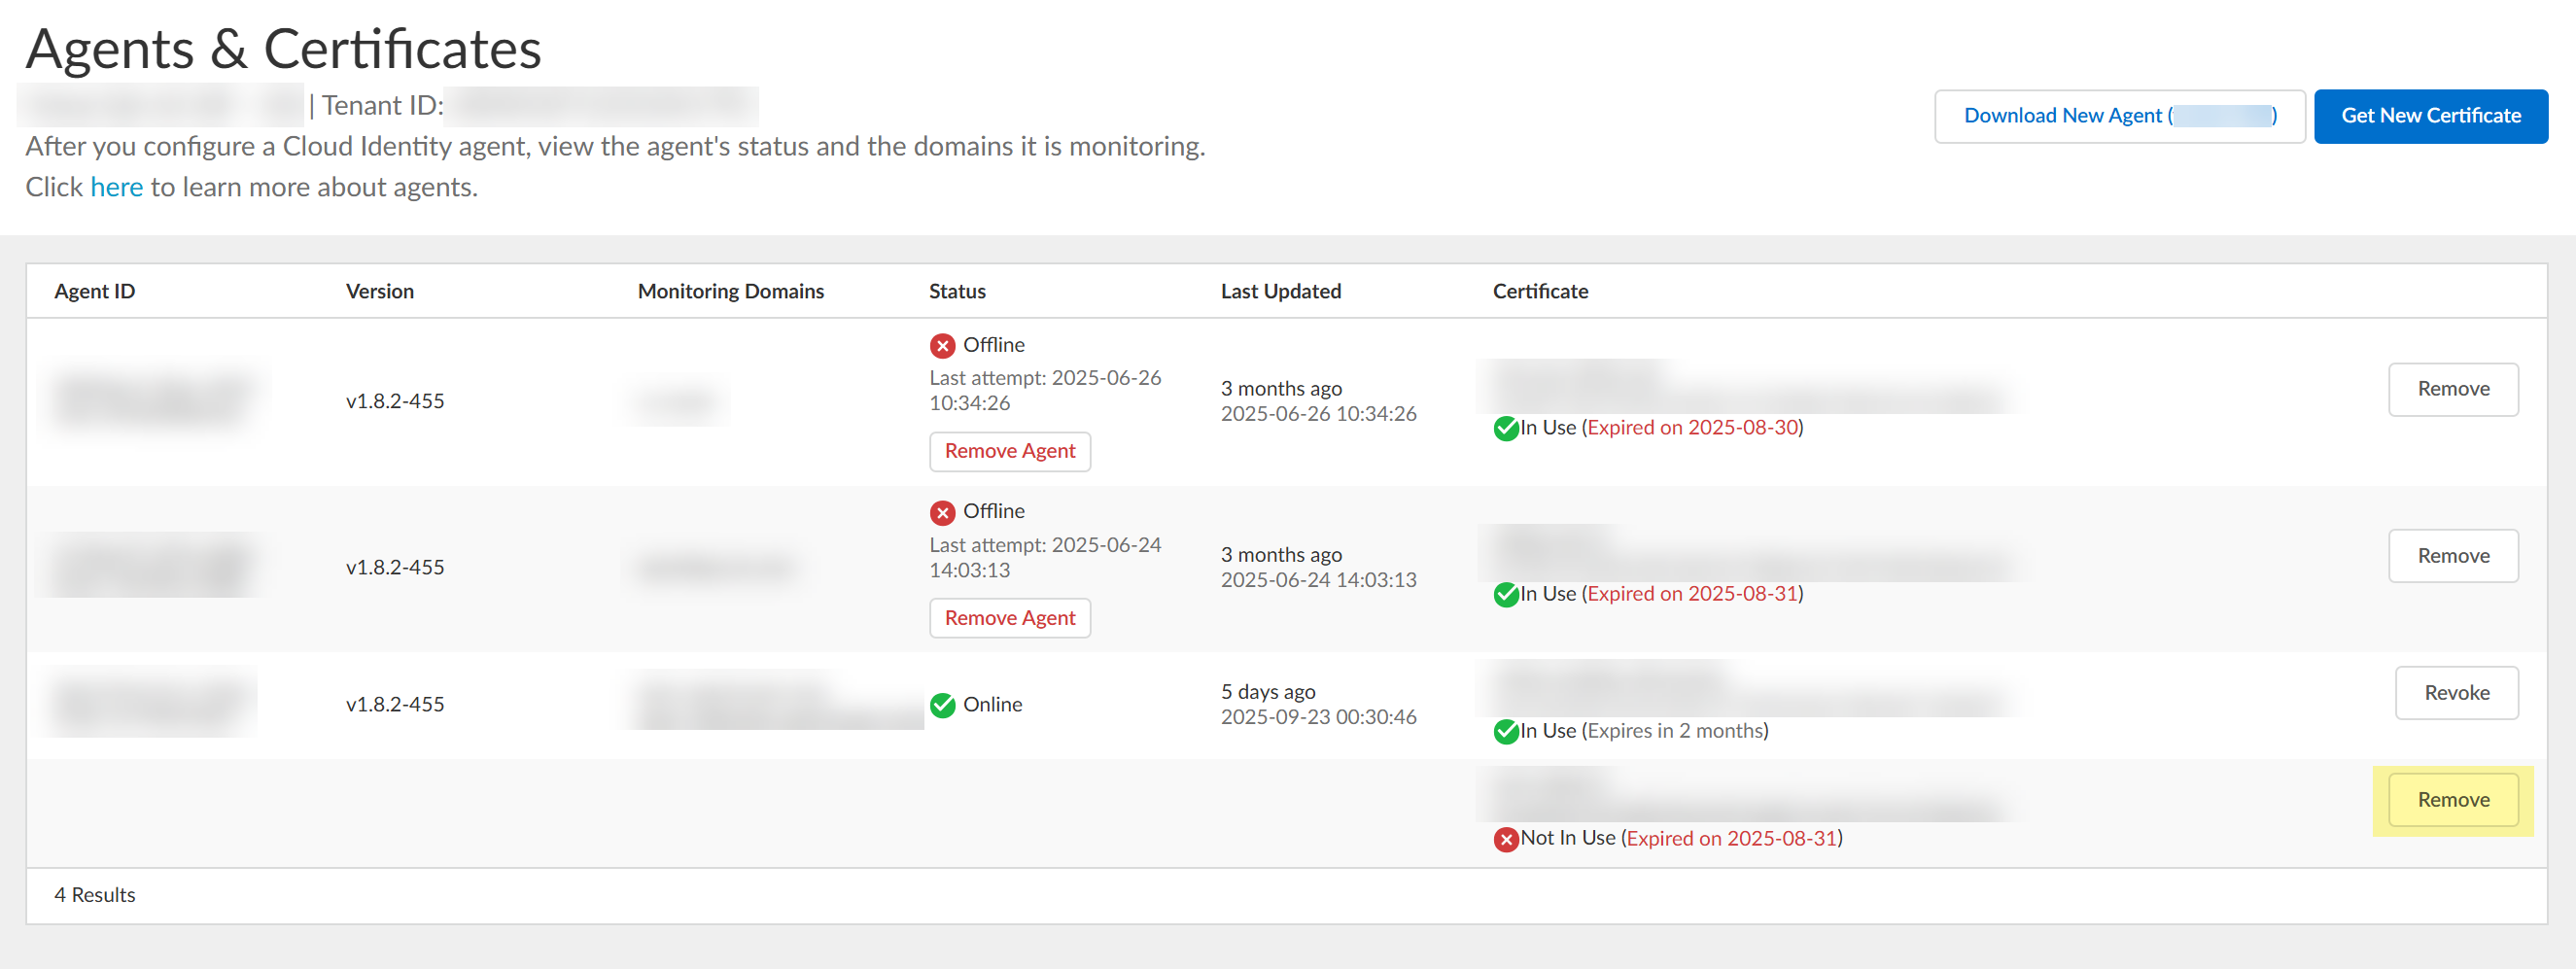Remove the certificate expired on 2025-08-30
The image size is (2576, 969).
tap(2452, 389)
